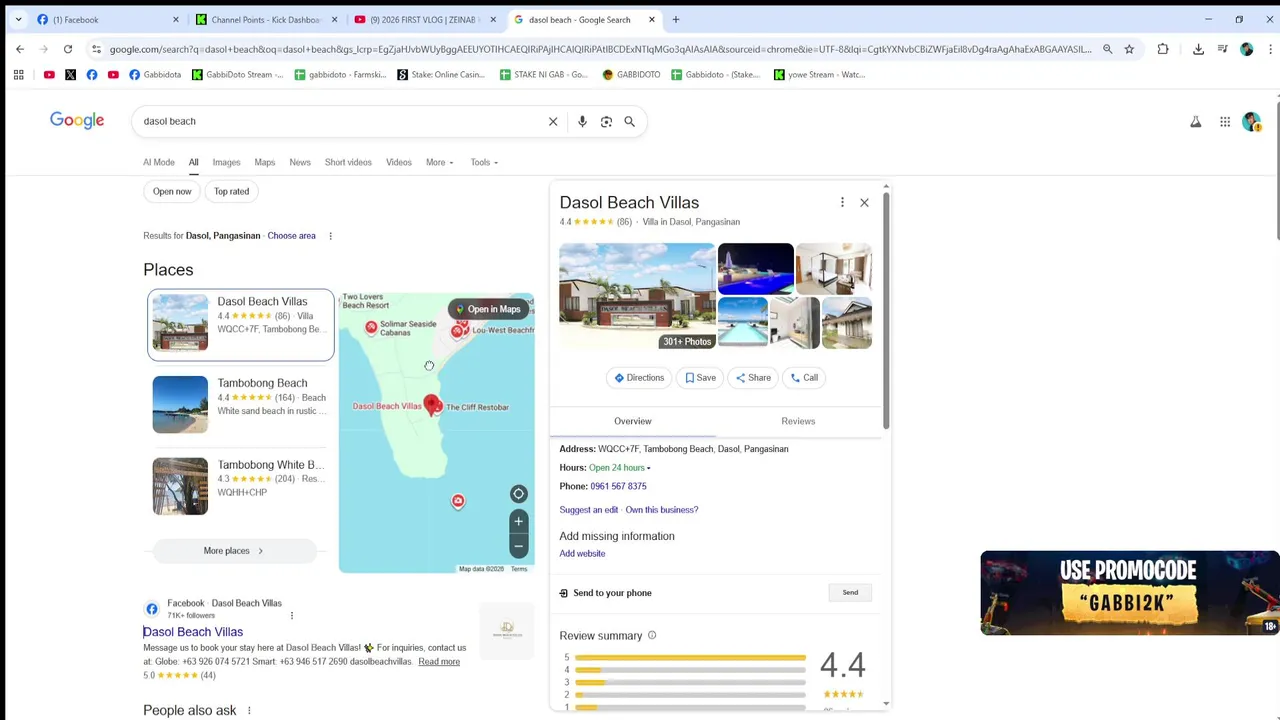
Task: Open a new browser tab
Action: click(x=676, y=19)
